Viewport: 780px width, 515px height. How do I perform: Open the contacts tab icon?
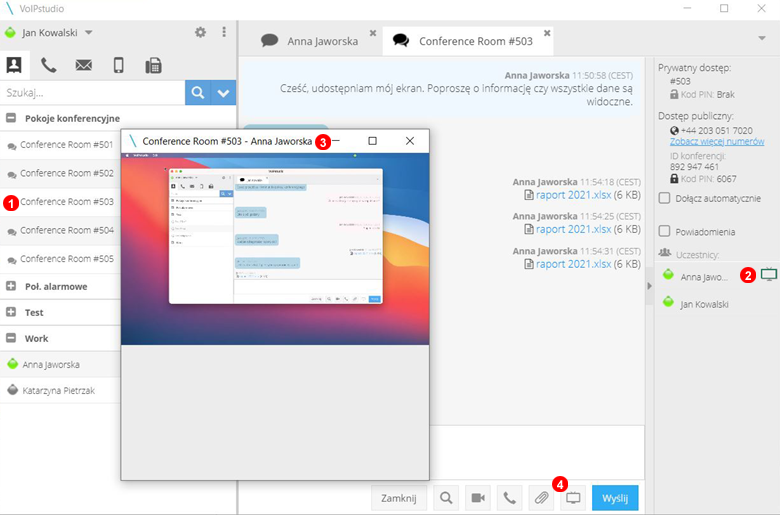tap(14, 65)
